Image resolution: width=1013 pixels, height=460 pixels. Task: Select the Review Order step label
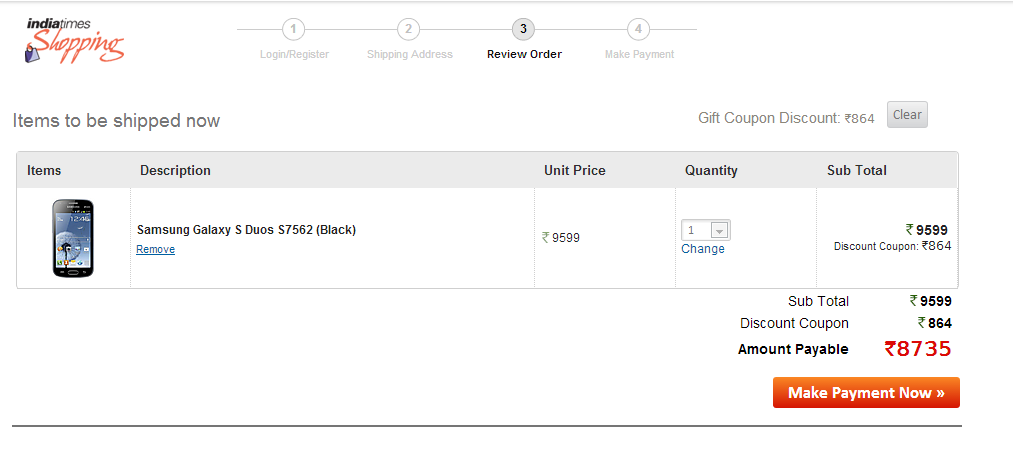(525, 54)
